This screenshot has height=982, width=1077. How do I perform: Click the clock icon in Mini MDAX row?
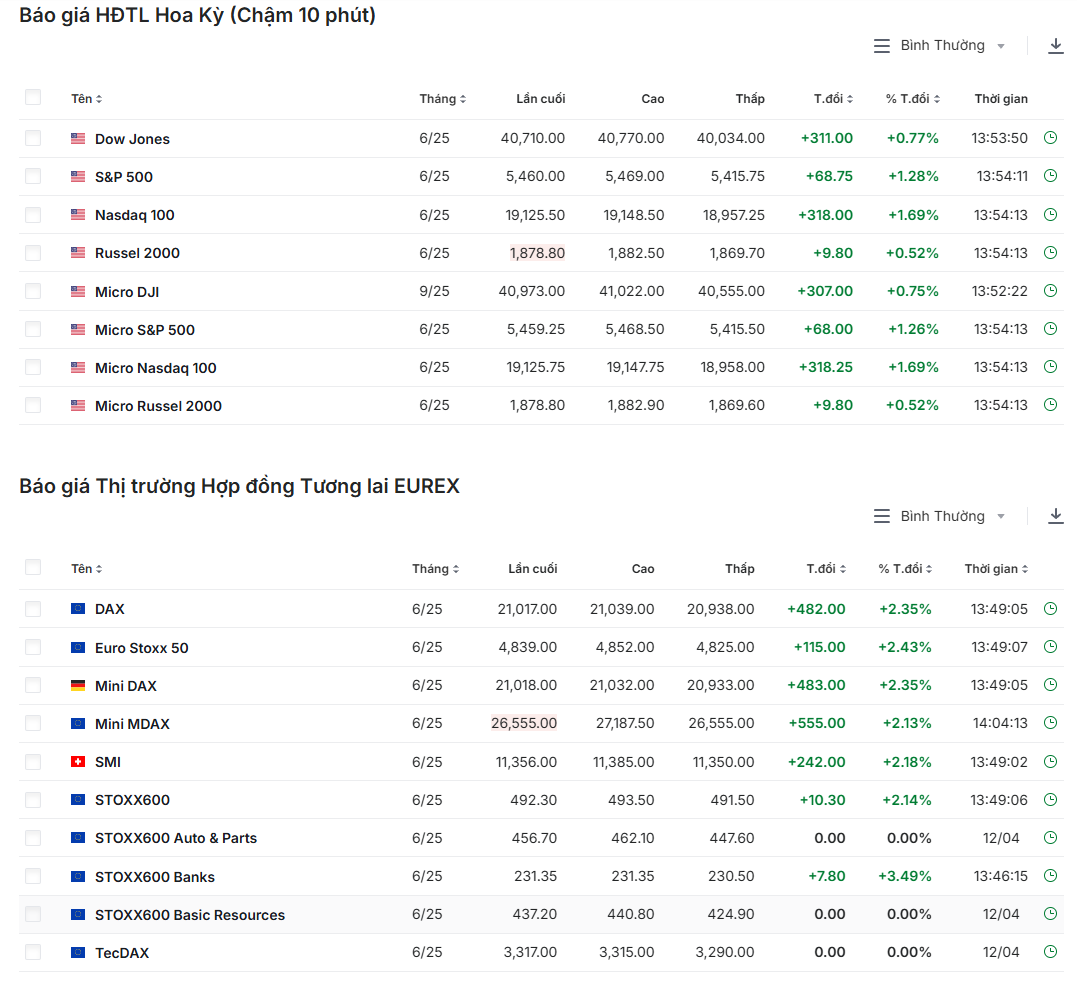[x=1050, y=723]
